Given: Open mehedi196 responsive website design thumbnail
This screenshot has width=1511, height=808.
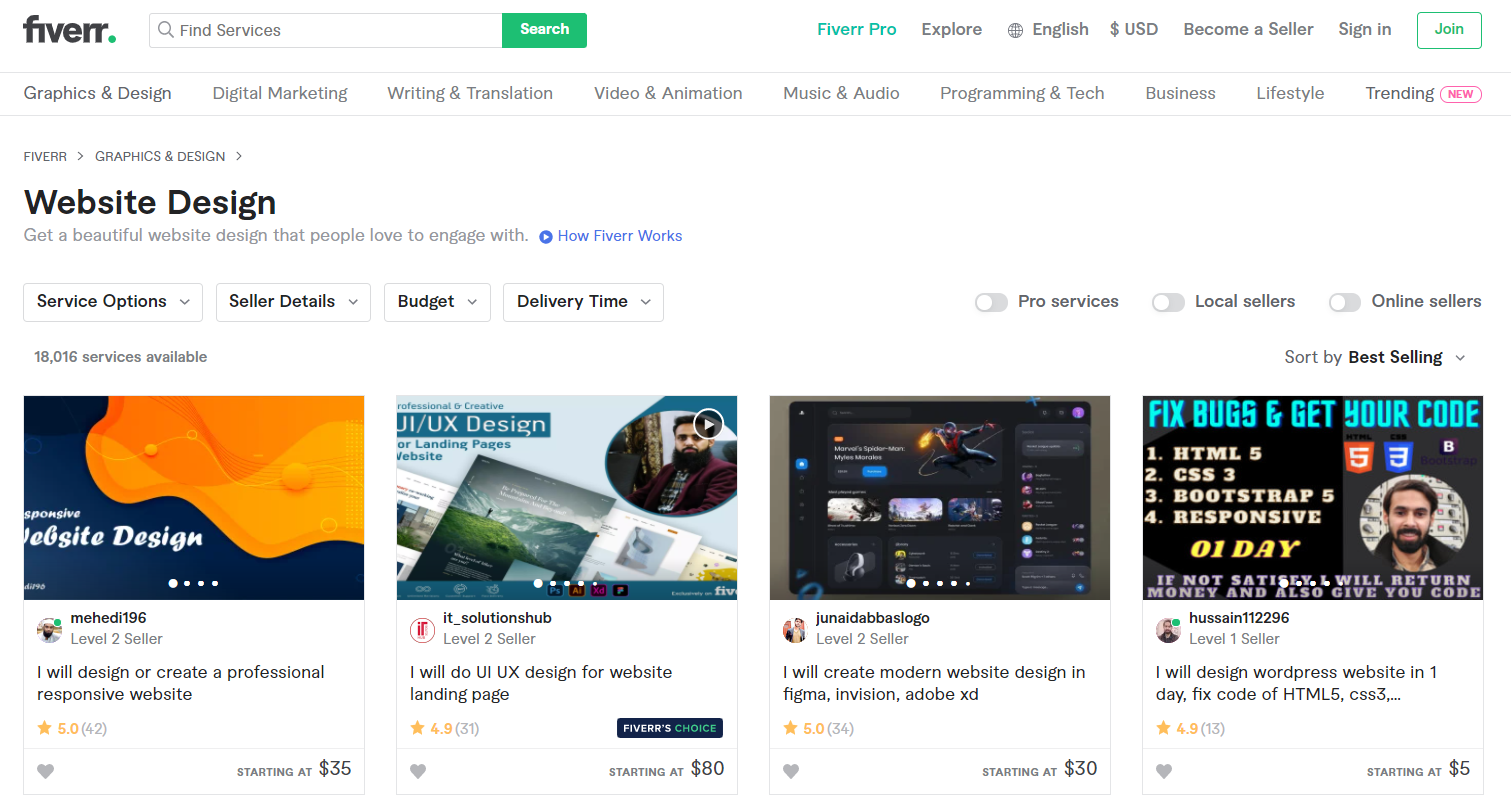Looking at the screenshot, I should pyautogui.click(x=194, y=498).
